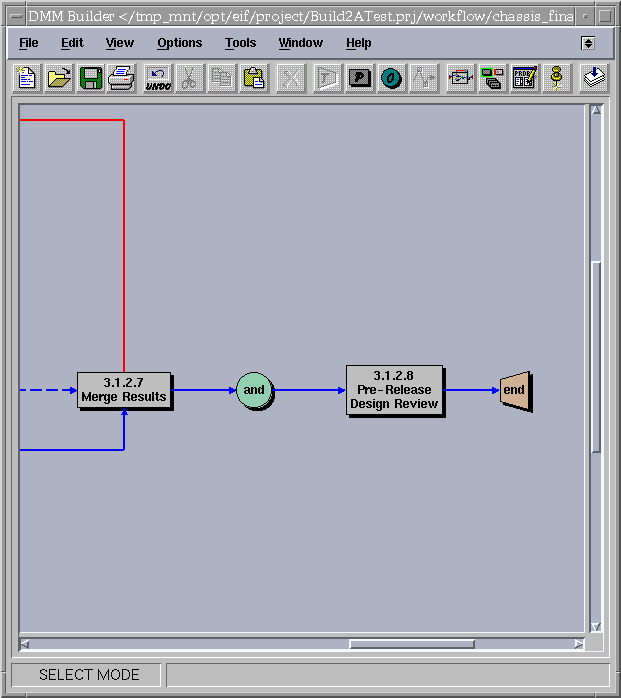Click the pushpin toolbar icon

pos(557,78)
